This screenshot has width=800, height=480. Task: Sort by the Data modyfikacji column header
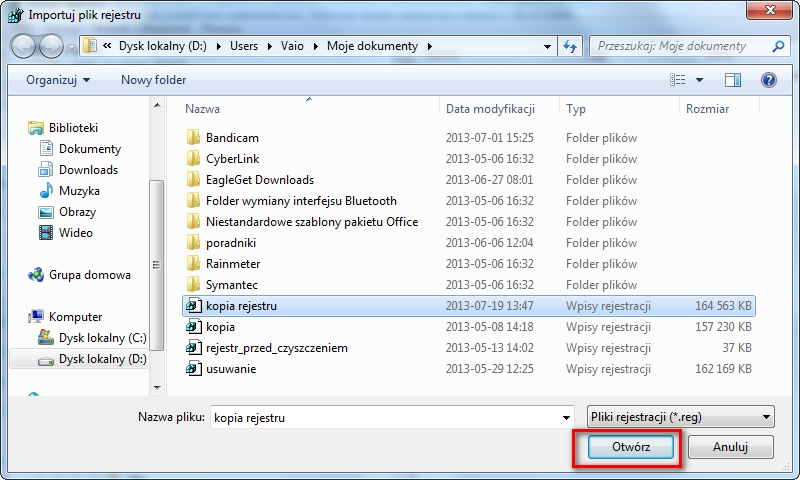click(x=491, y=109)
